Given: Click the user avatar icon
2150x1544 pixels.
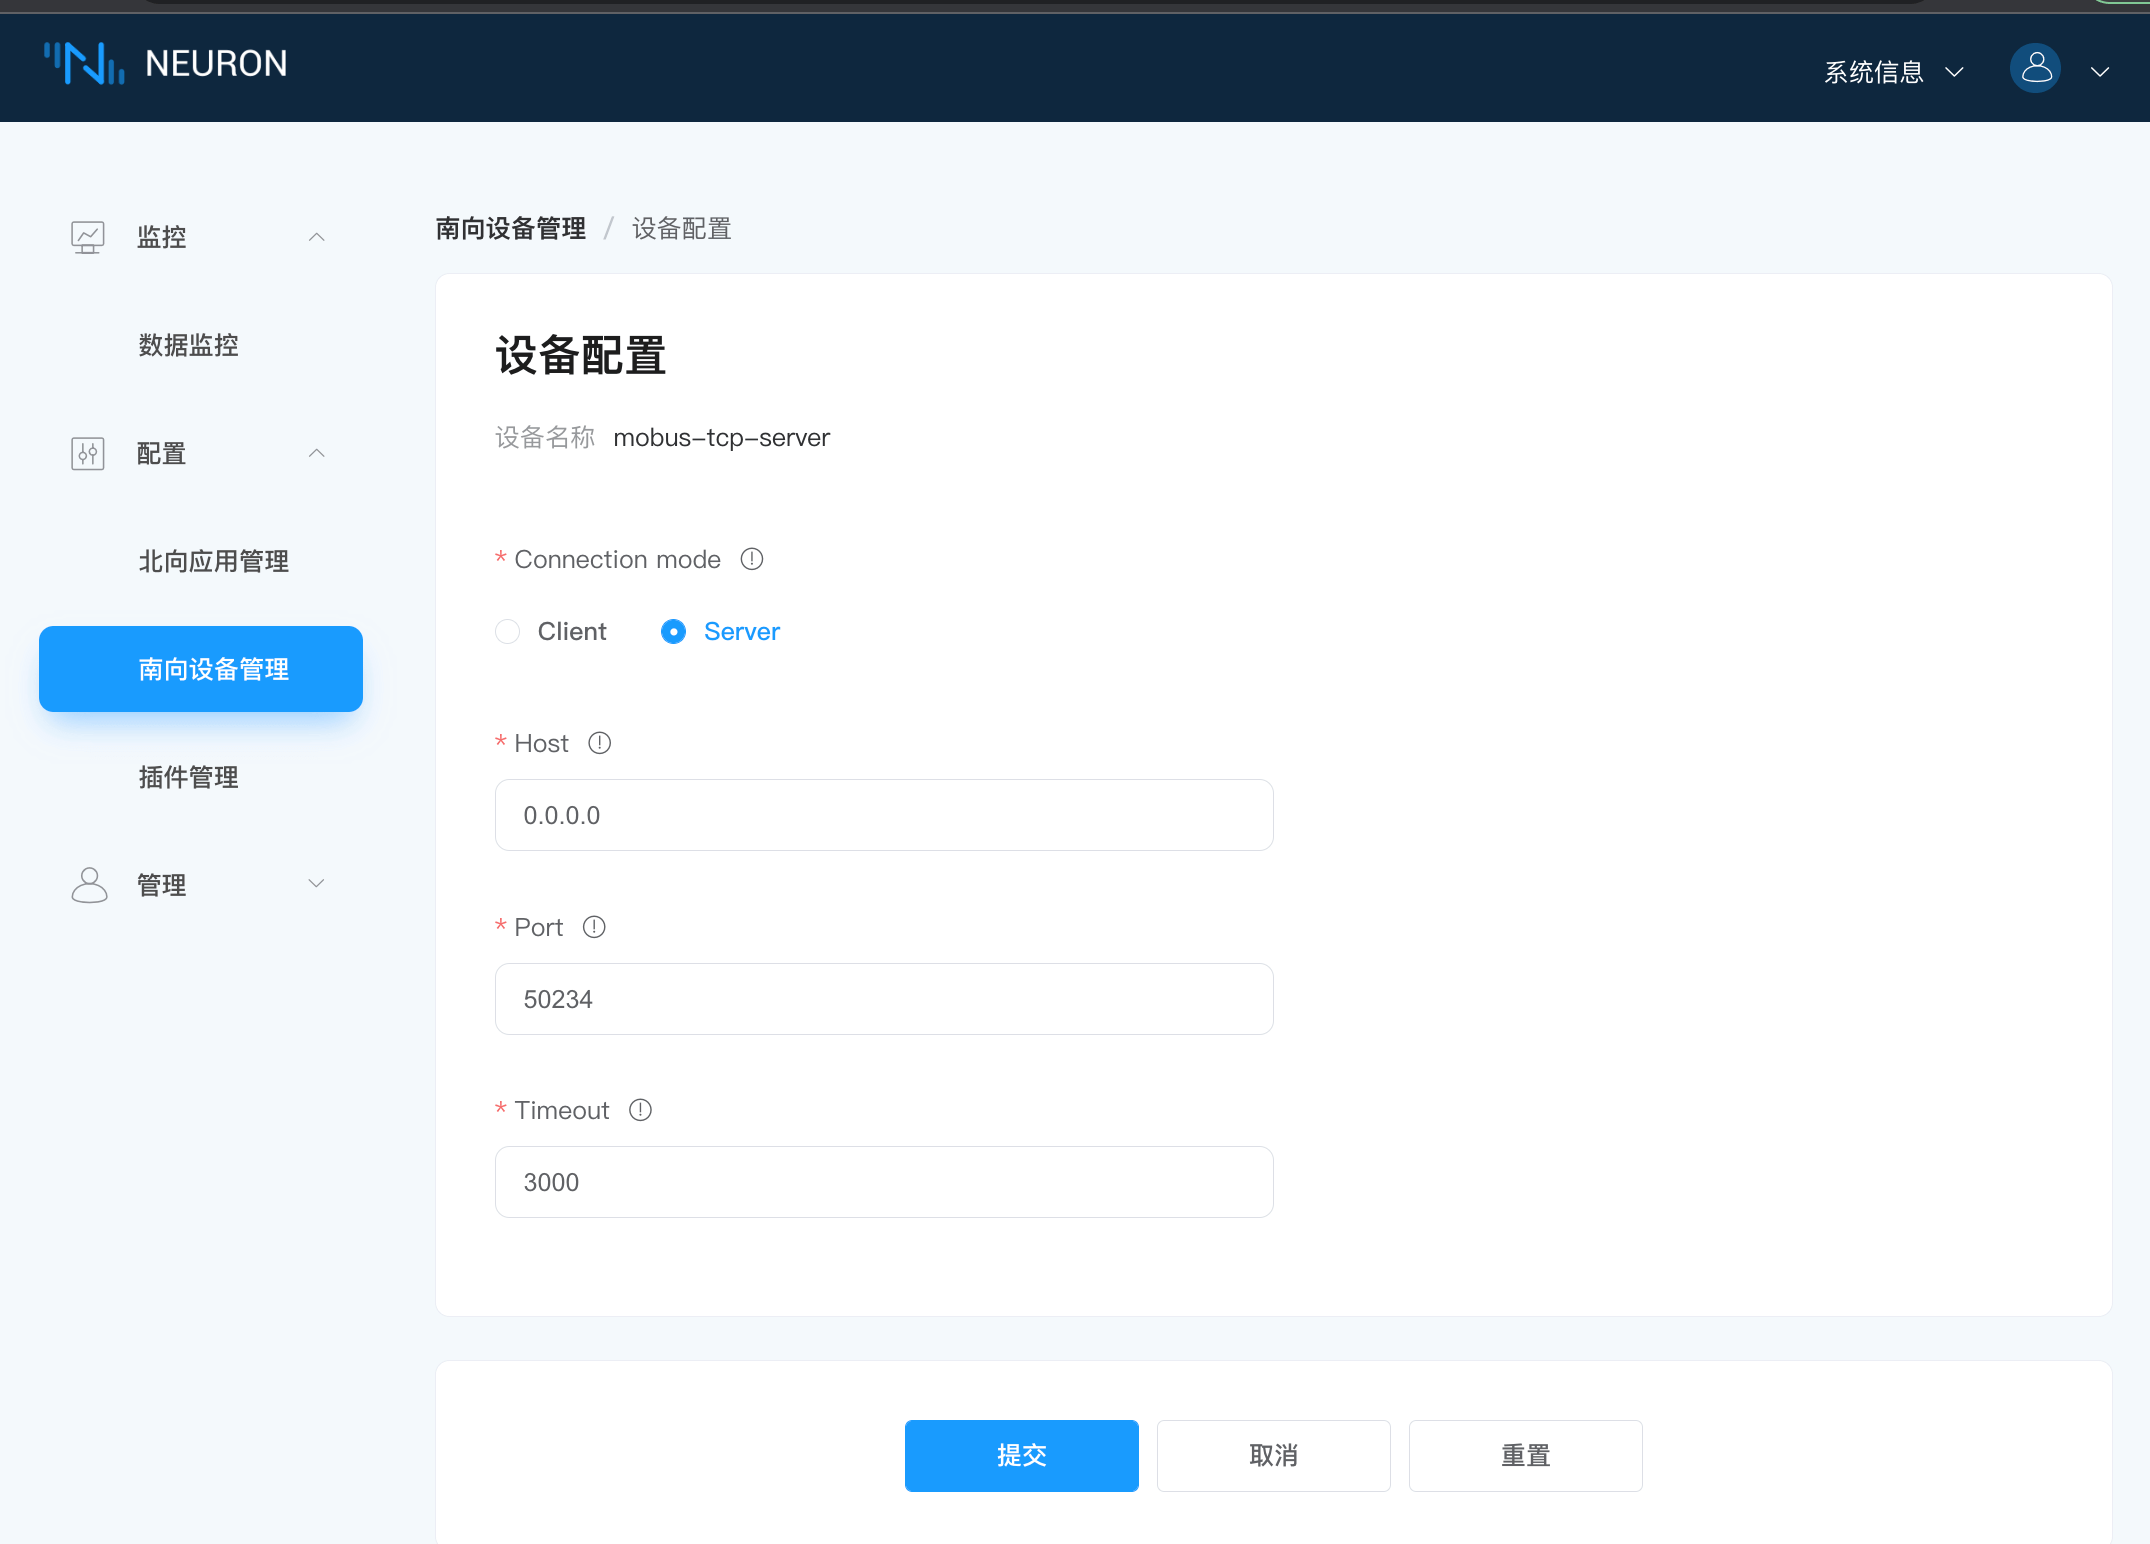Looking at the screenshot, I should (x=2035, y=69).
